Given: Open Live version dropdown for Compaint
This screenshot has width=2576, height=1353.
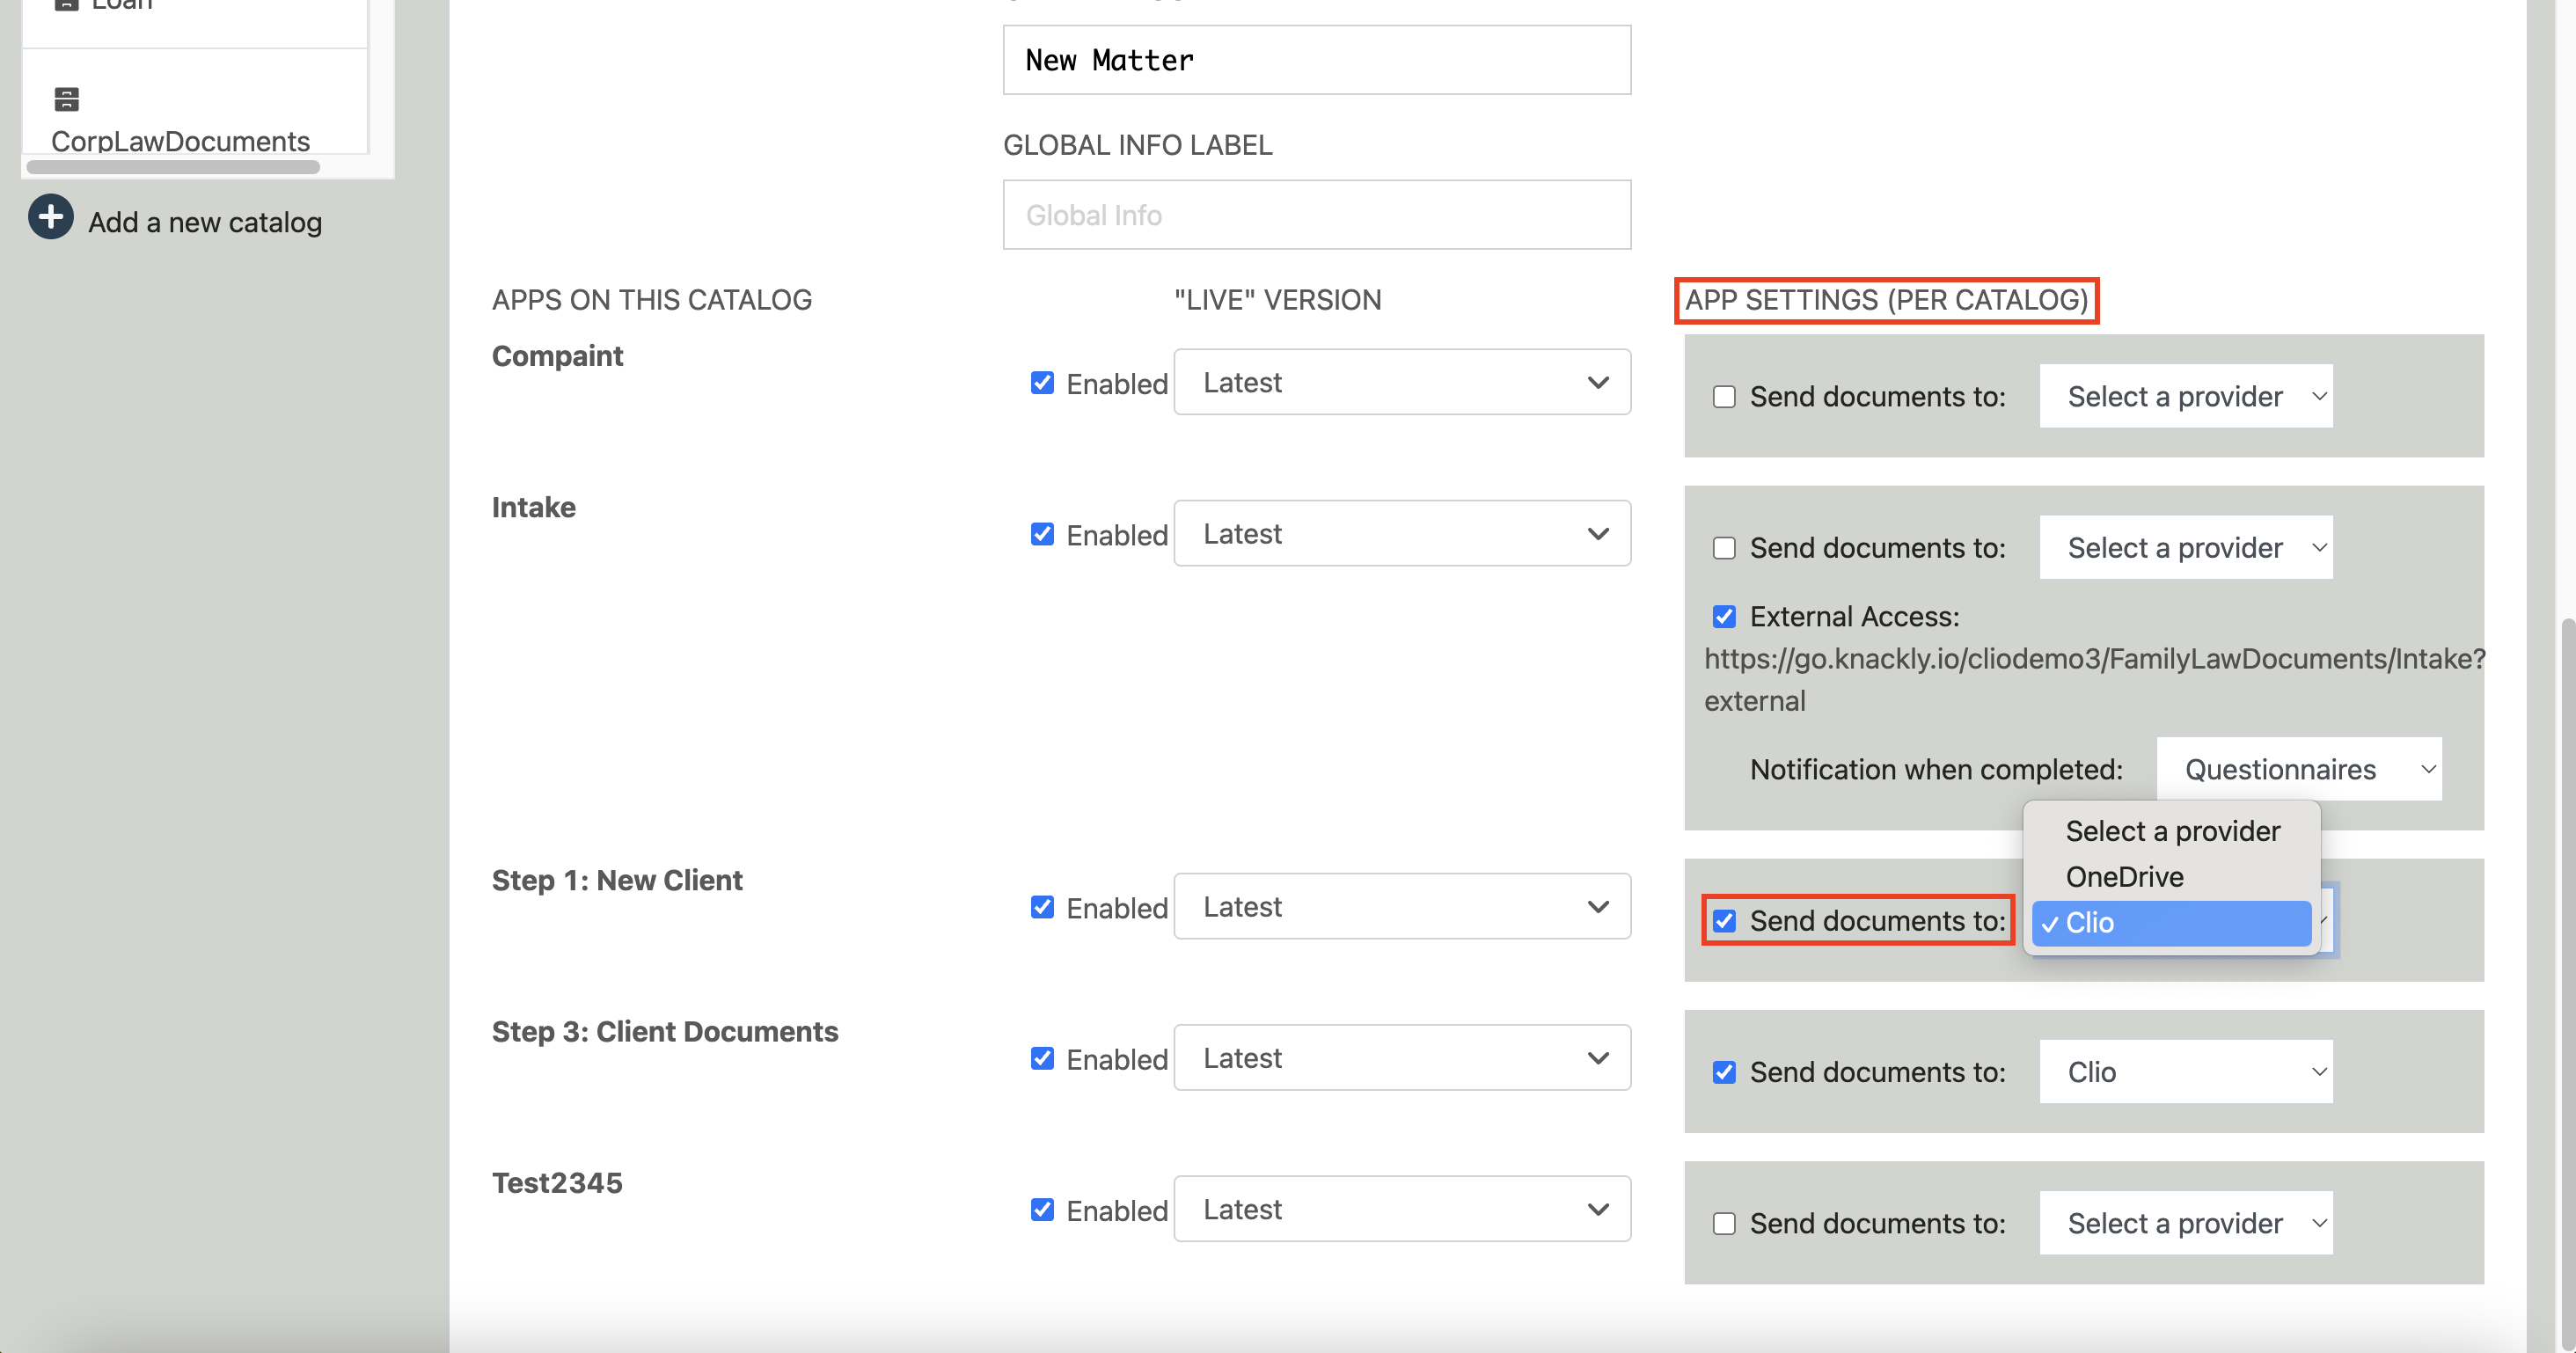Looking at the screenshot, I should click(x=1402, y=382).
